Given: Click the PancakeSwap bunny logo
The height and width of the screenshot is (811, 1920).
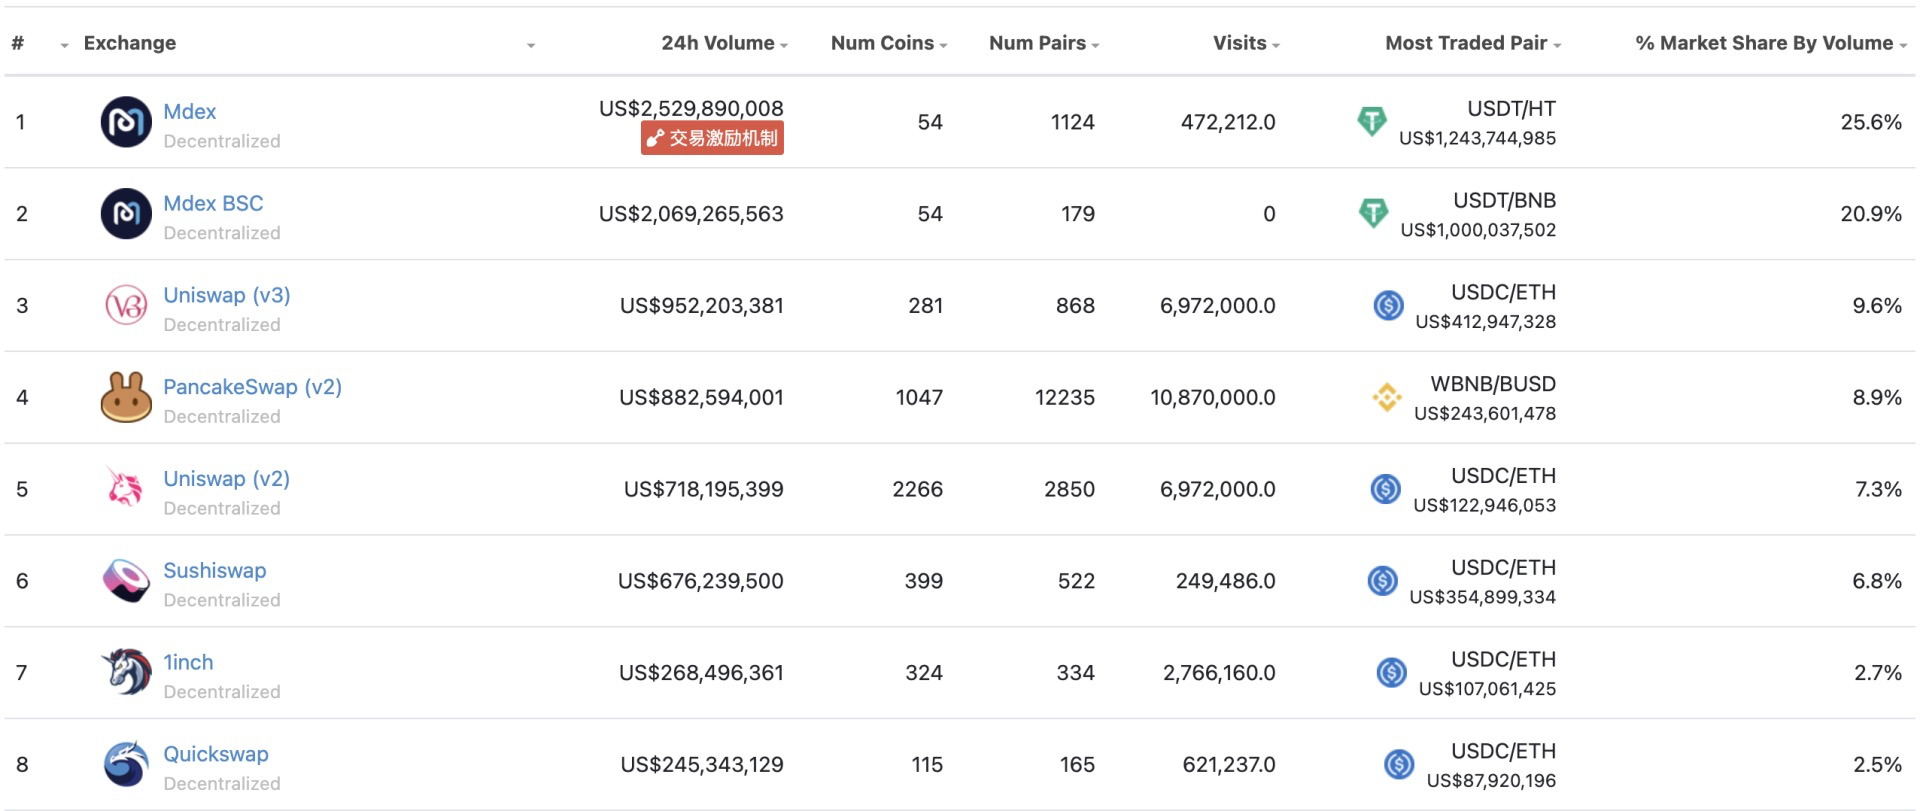Looking at the screenshot, I should click(126, 397).
